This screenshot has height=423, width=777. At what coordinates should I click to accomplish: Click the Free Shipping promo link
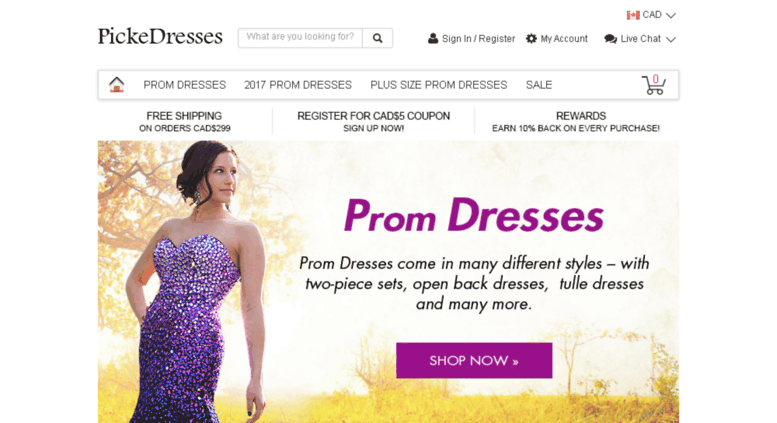coord(184,122)
